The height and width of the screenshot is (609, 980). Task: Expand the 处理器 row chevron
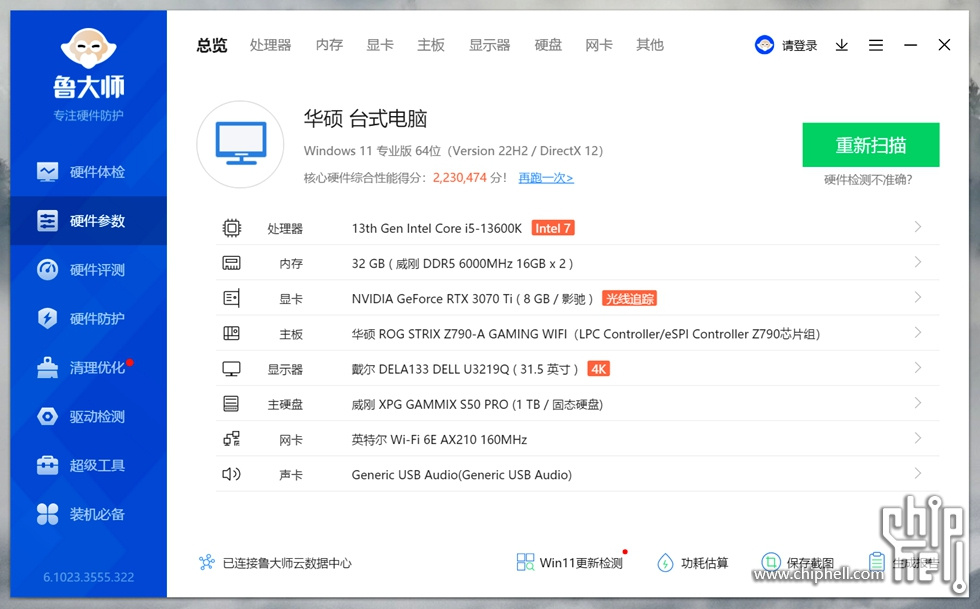918,227
